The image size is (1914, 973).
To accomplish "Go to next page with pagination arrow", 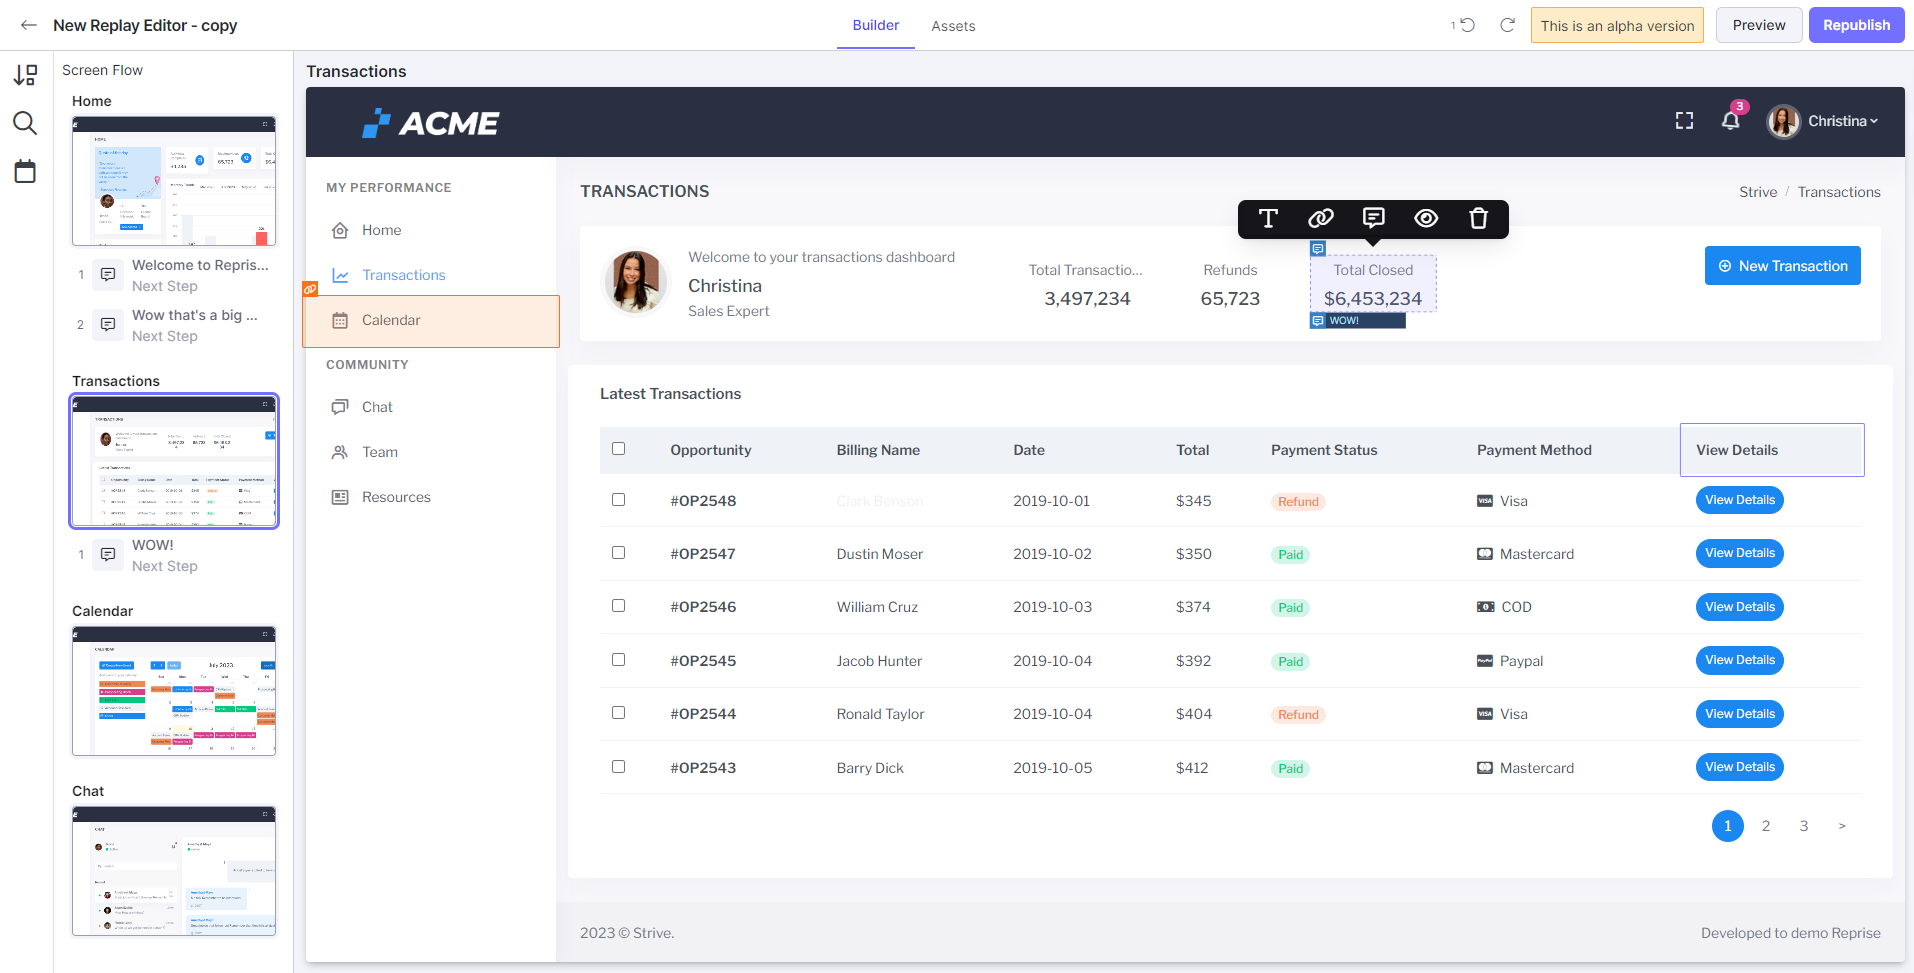I will (x=1841, y=826).
